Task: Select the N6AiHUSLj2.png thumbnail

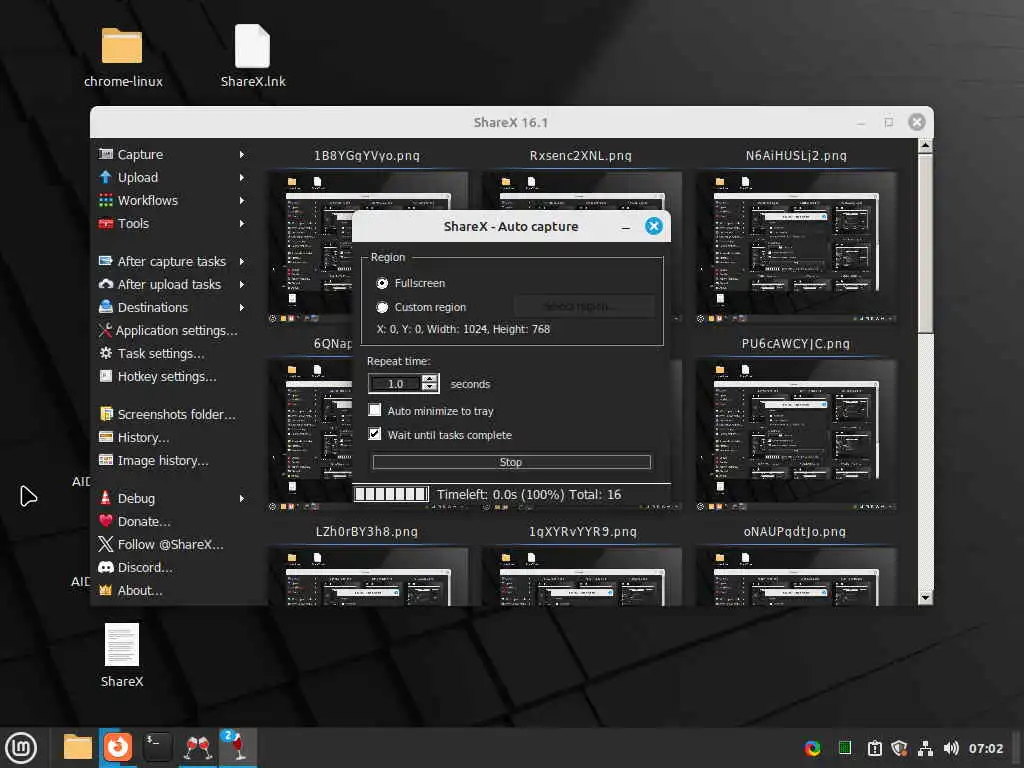Action: 796,247
